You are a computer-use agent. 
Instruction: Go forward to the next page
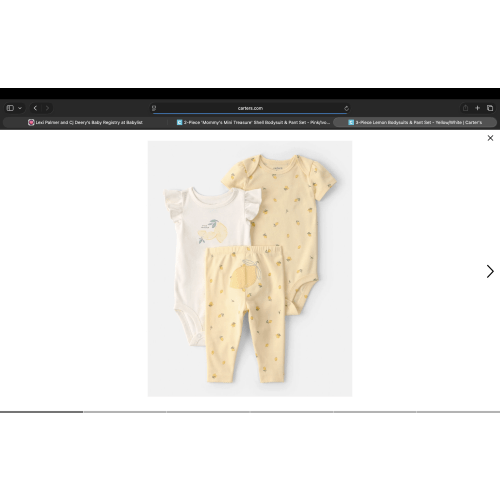[47, 108]
